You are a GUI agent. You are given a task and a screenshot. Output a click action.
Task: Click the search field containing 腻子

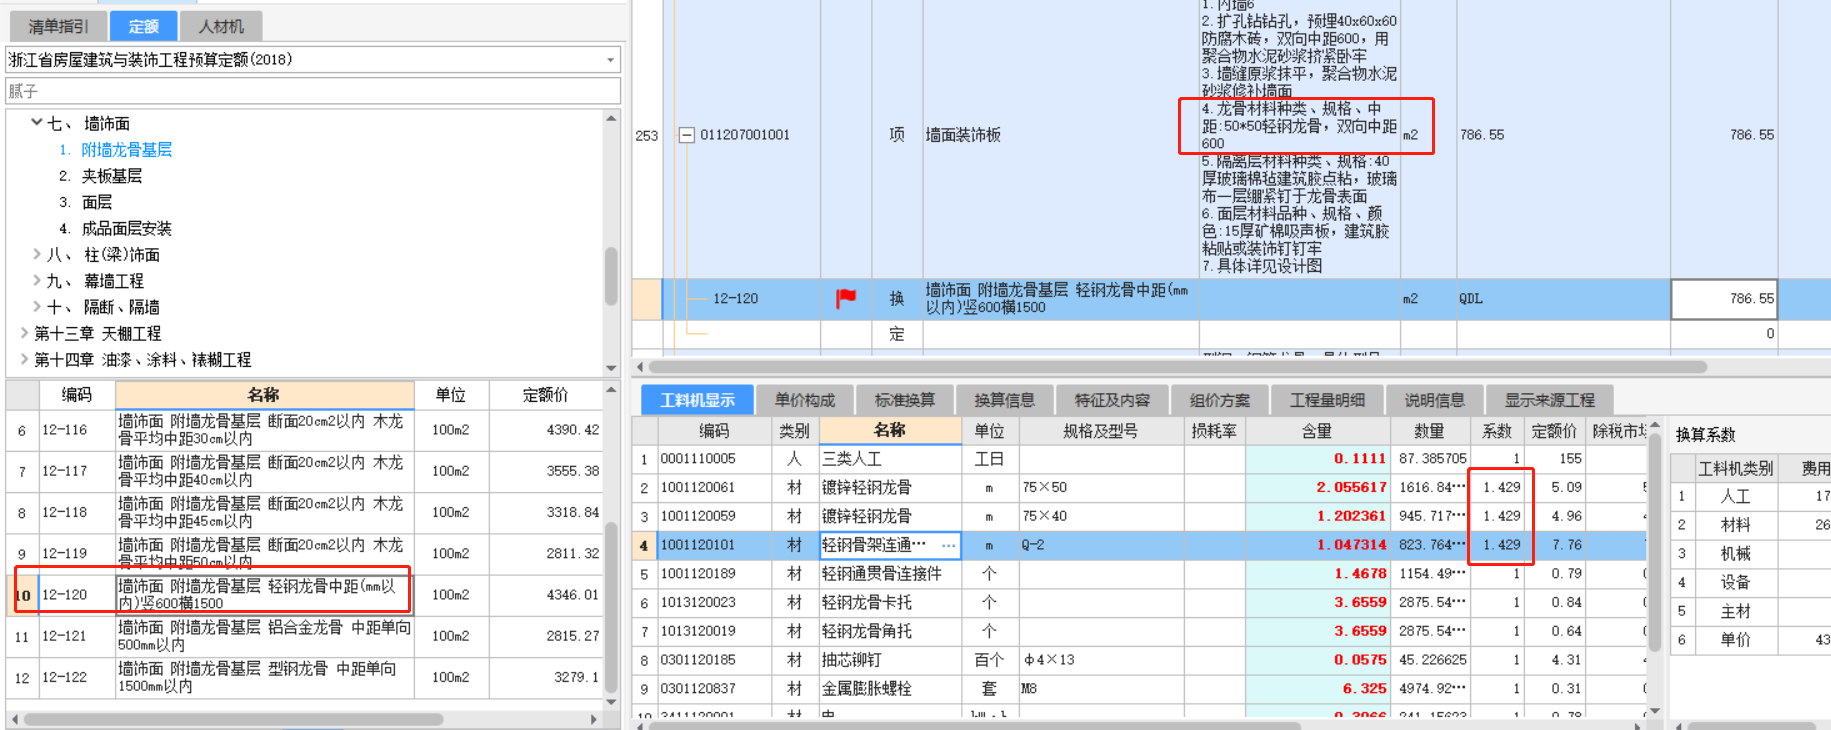pyautogui.click(x=313, y=91)
